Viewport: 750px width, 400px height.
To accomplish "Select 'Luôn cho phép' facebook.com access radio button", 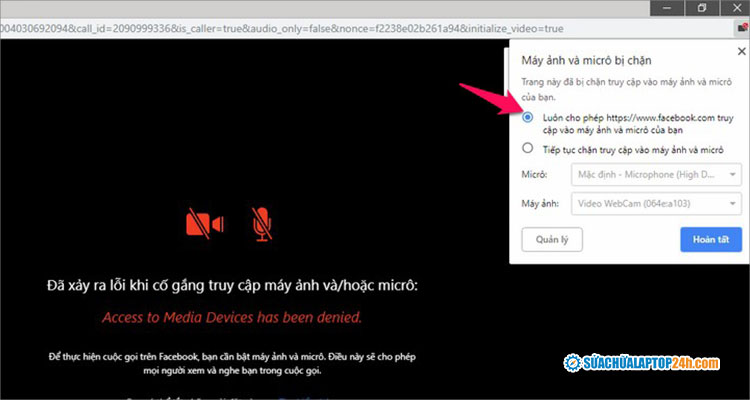I will [527, 117].
